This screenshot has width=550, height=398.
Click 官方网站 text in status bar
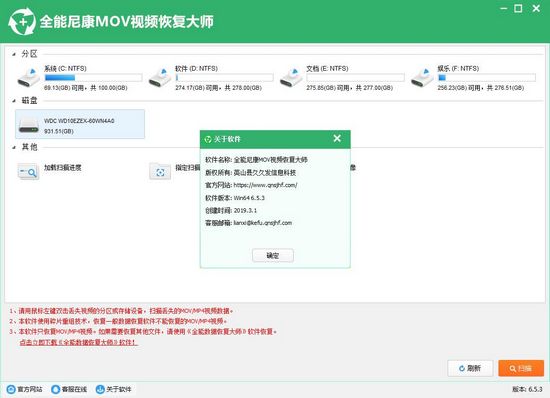point(30,389)
